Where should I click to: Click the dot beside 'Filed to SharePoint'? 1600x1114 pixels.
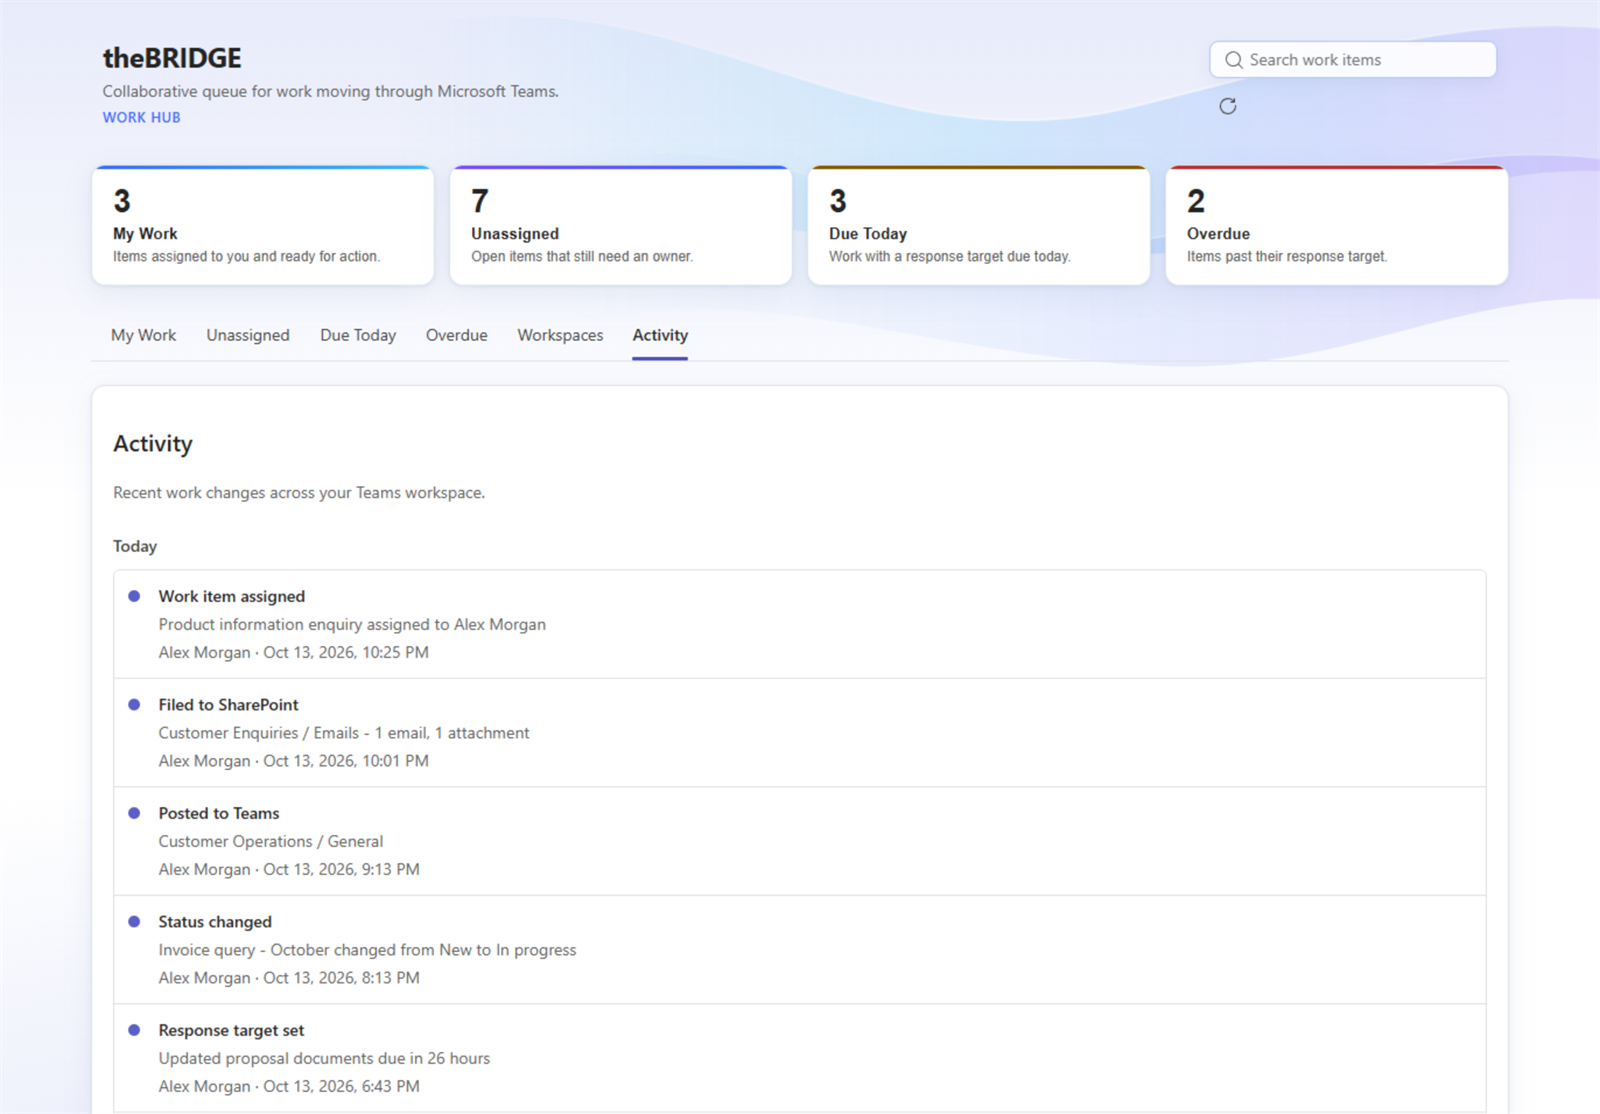(x=134, y=705)
